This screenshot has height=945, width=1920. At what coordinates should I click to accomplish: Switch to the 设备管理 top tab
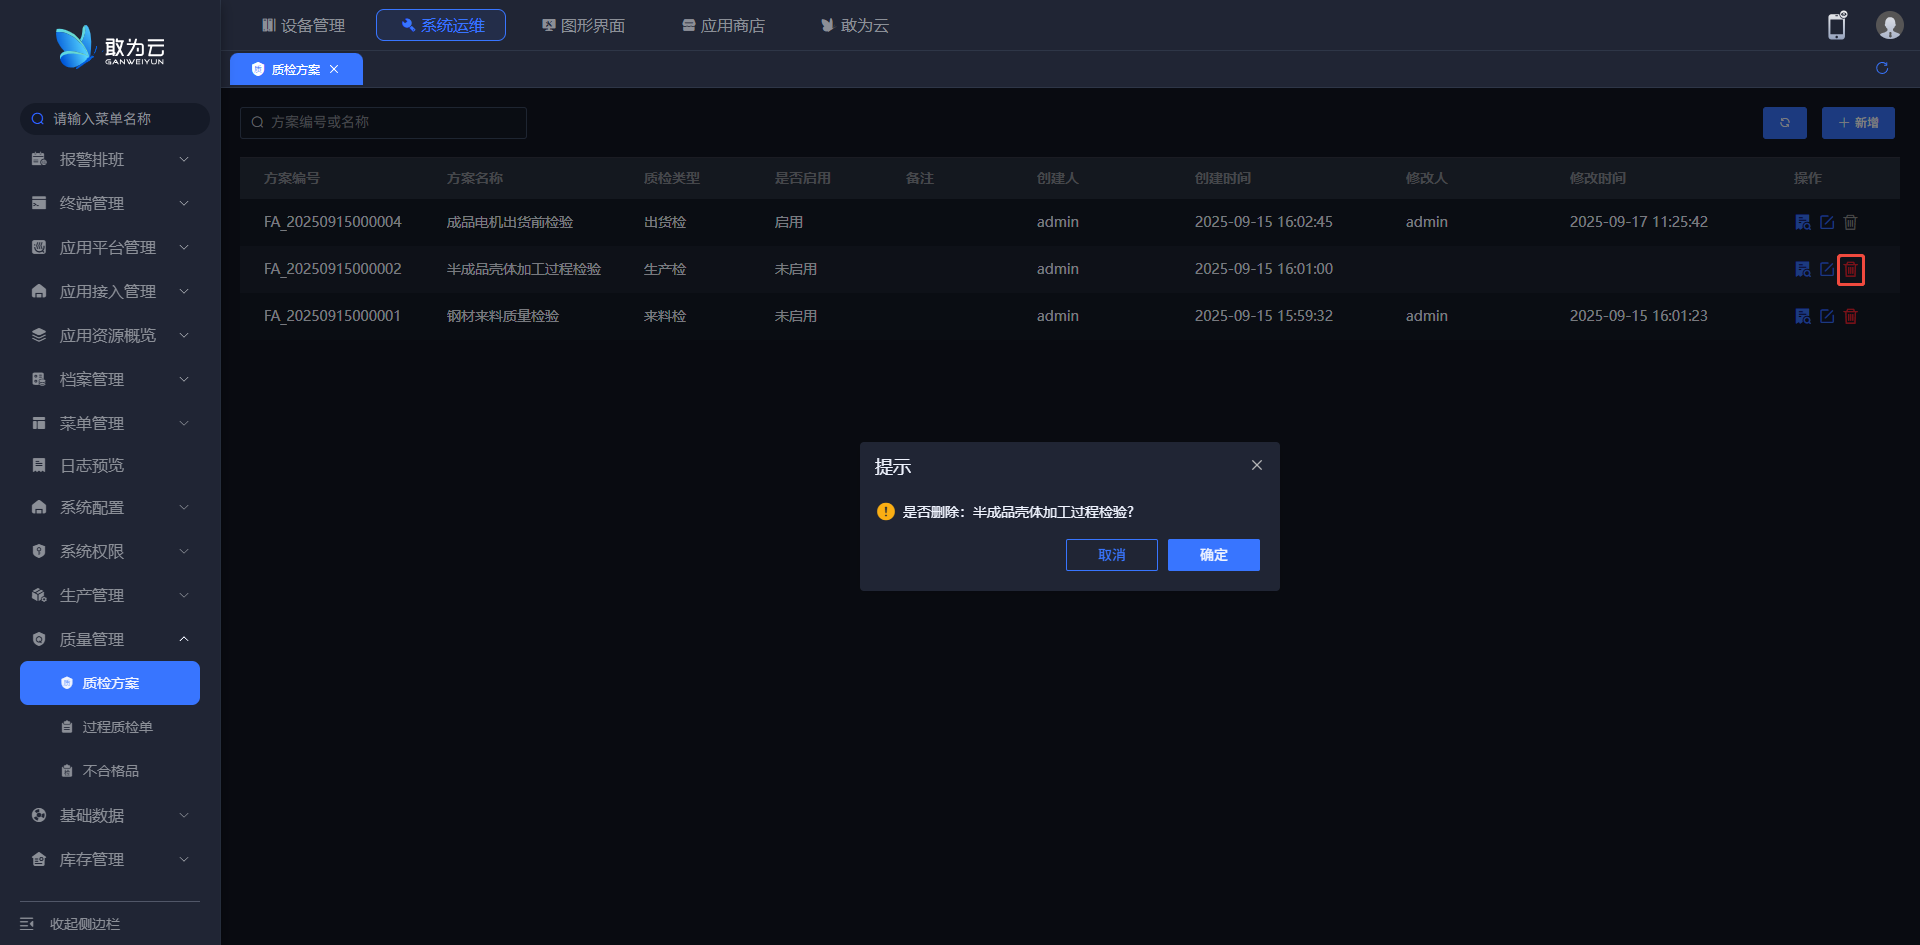tap(303, 26)
